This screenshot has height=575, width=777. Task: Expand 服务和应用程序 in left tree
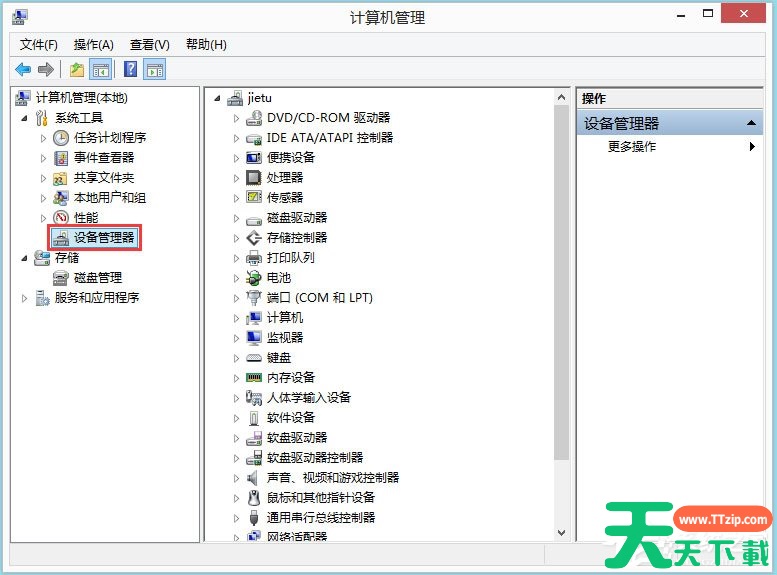pos(25,298)
